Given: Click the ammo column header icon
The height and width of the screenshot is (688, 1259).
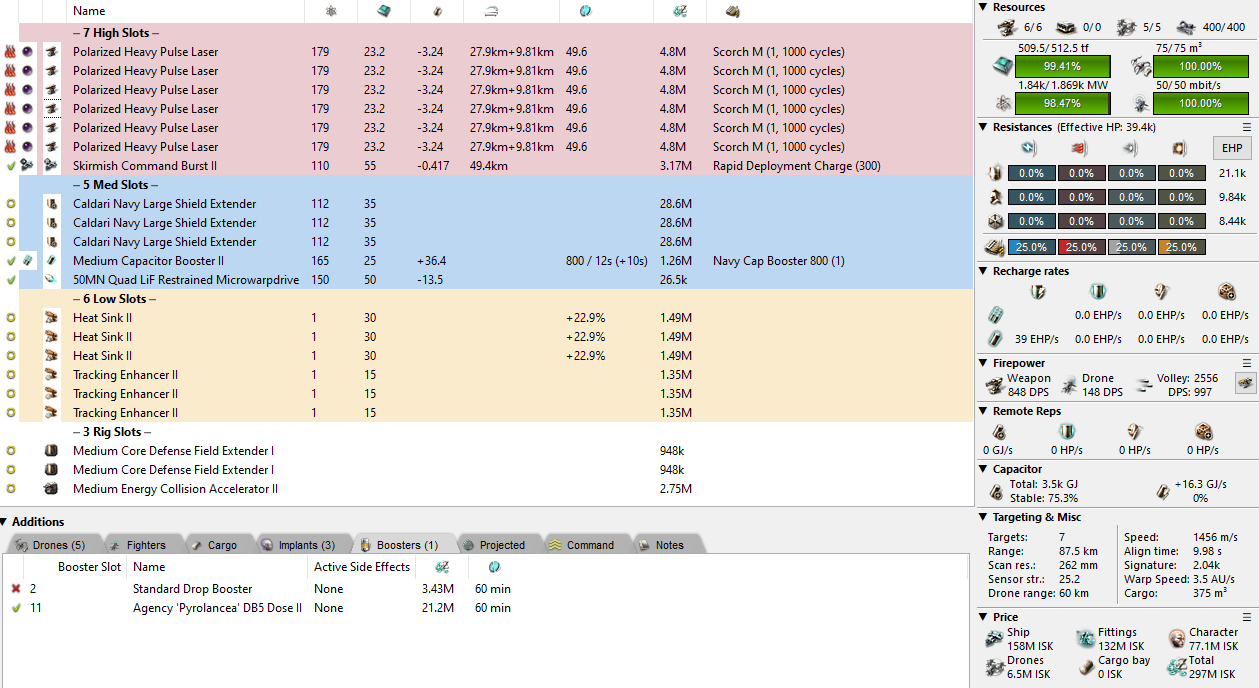Looking at the screenshot, I should pos(732,11).
